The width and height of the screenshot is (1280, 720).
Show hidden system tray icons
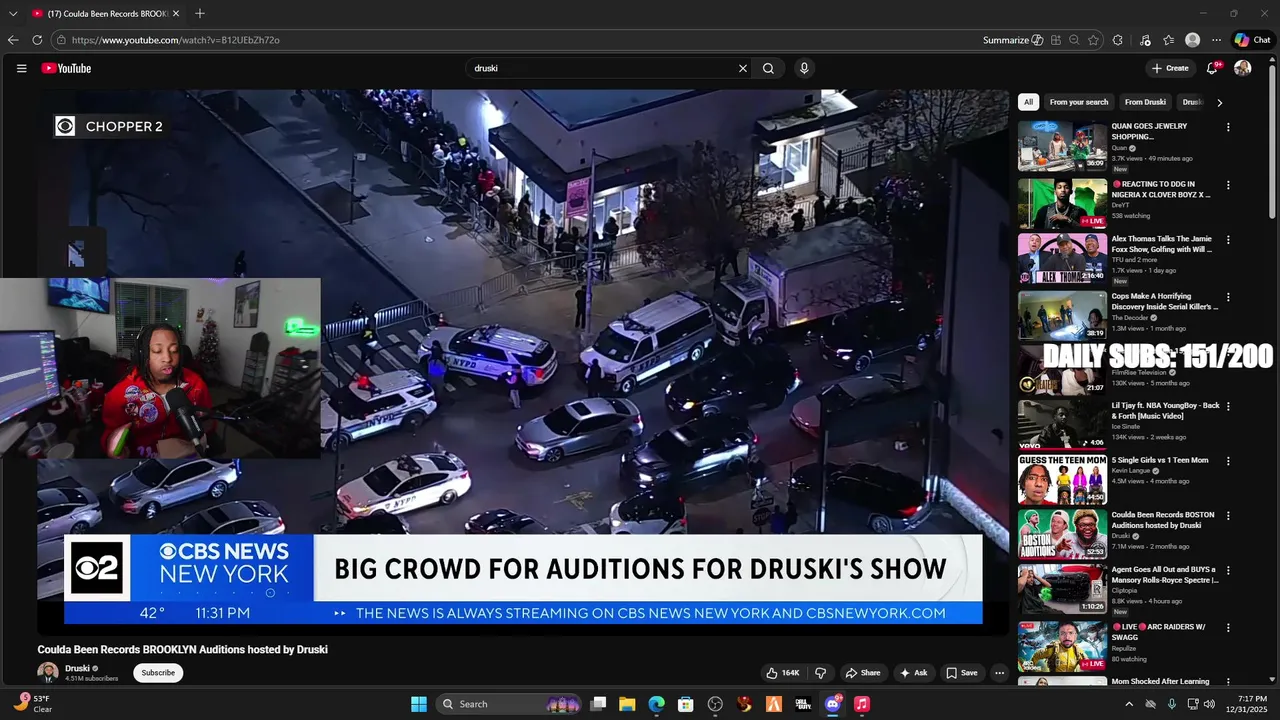(1129, 704)
